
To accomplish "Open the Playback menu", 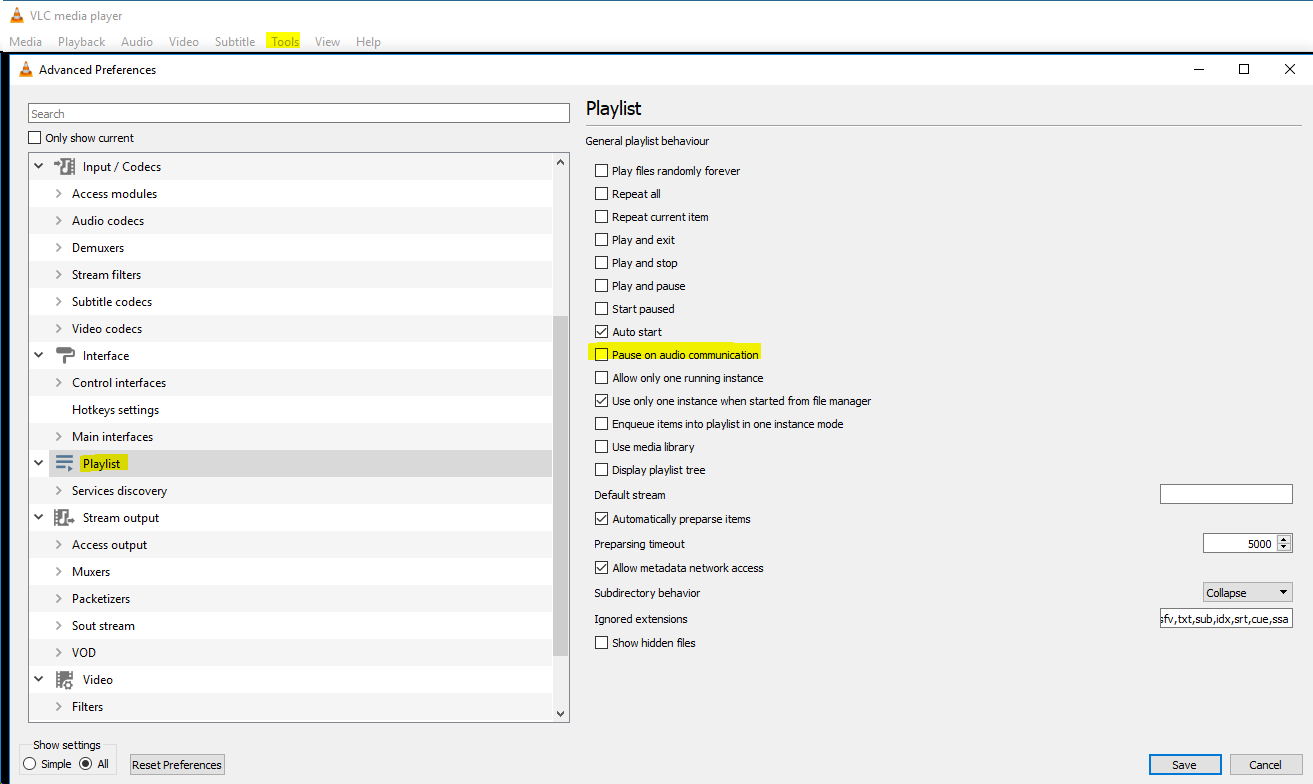I will [81, 42].
